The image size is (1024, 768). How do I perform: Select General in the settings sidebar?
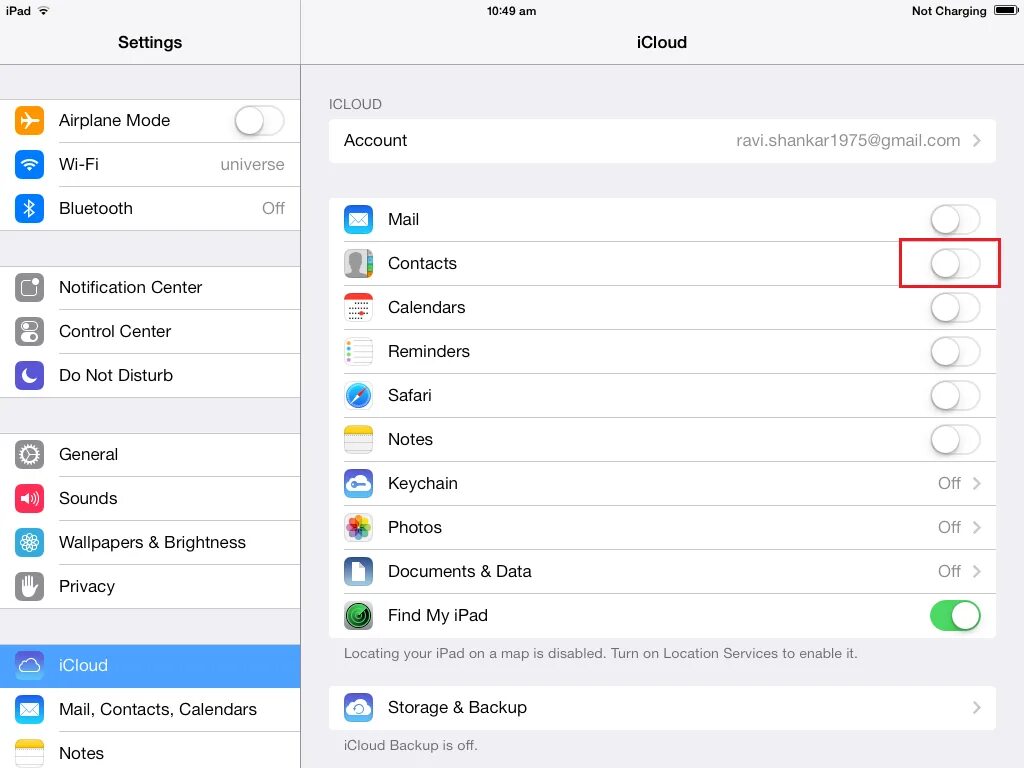pyautogui.click(x=150, y=455)
